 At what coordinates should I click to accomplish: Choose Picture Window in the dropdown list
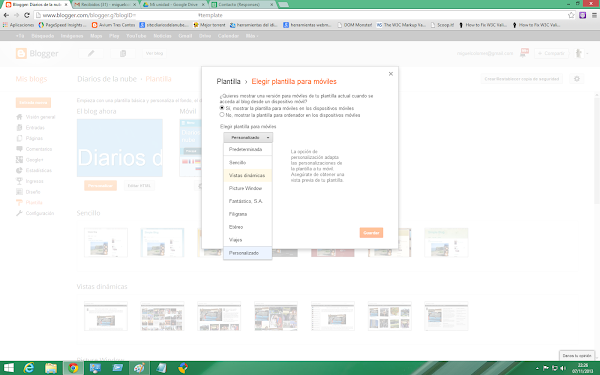[x=248, y=188]
